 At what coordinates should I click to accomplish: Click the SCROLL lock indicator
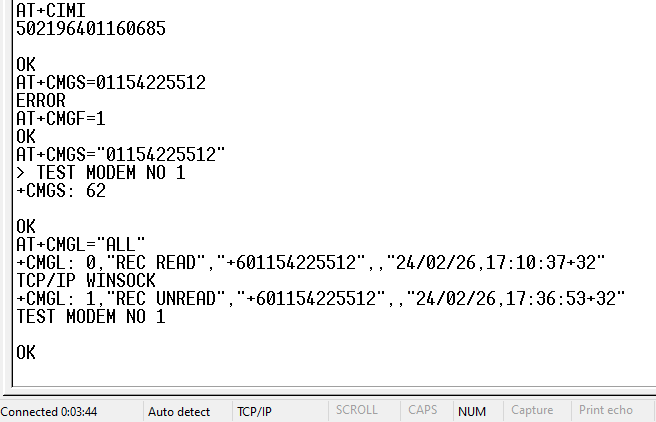[x=357, y=411]
